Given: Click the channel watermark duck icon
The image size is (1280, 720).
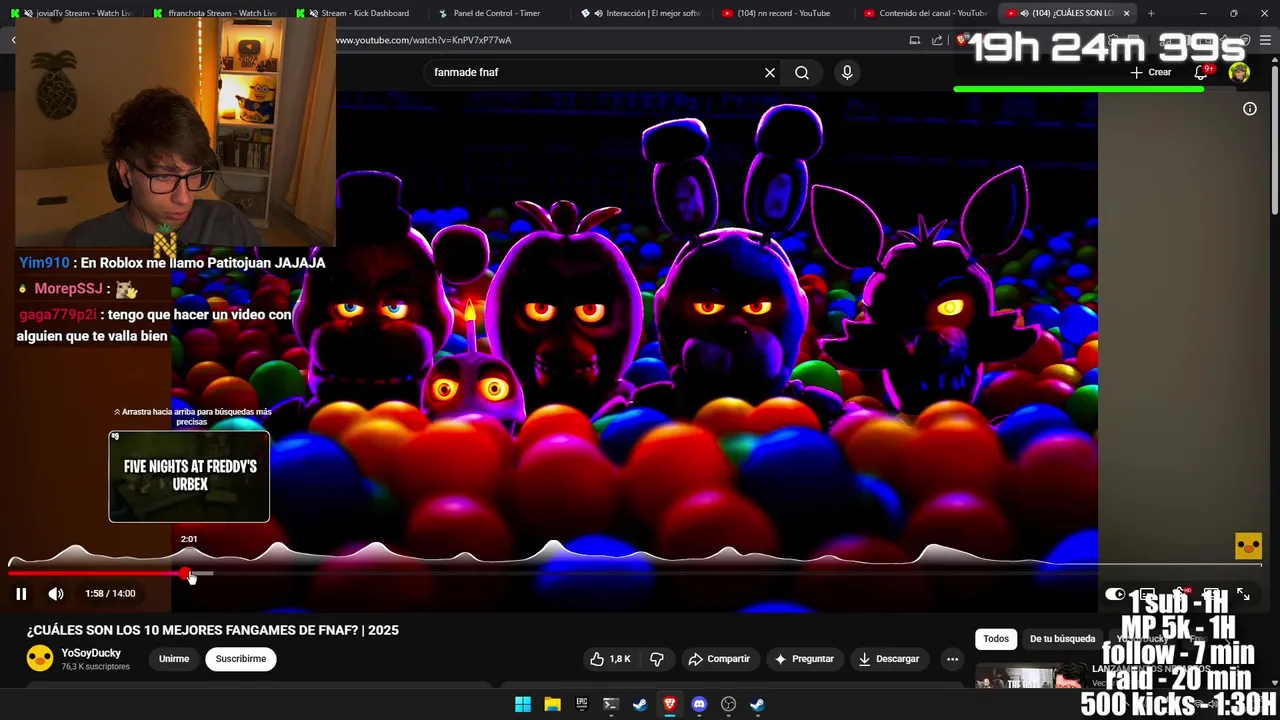Looking at the screenshot, I should click(1248, 546).
